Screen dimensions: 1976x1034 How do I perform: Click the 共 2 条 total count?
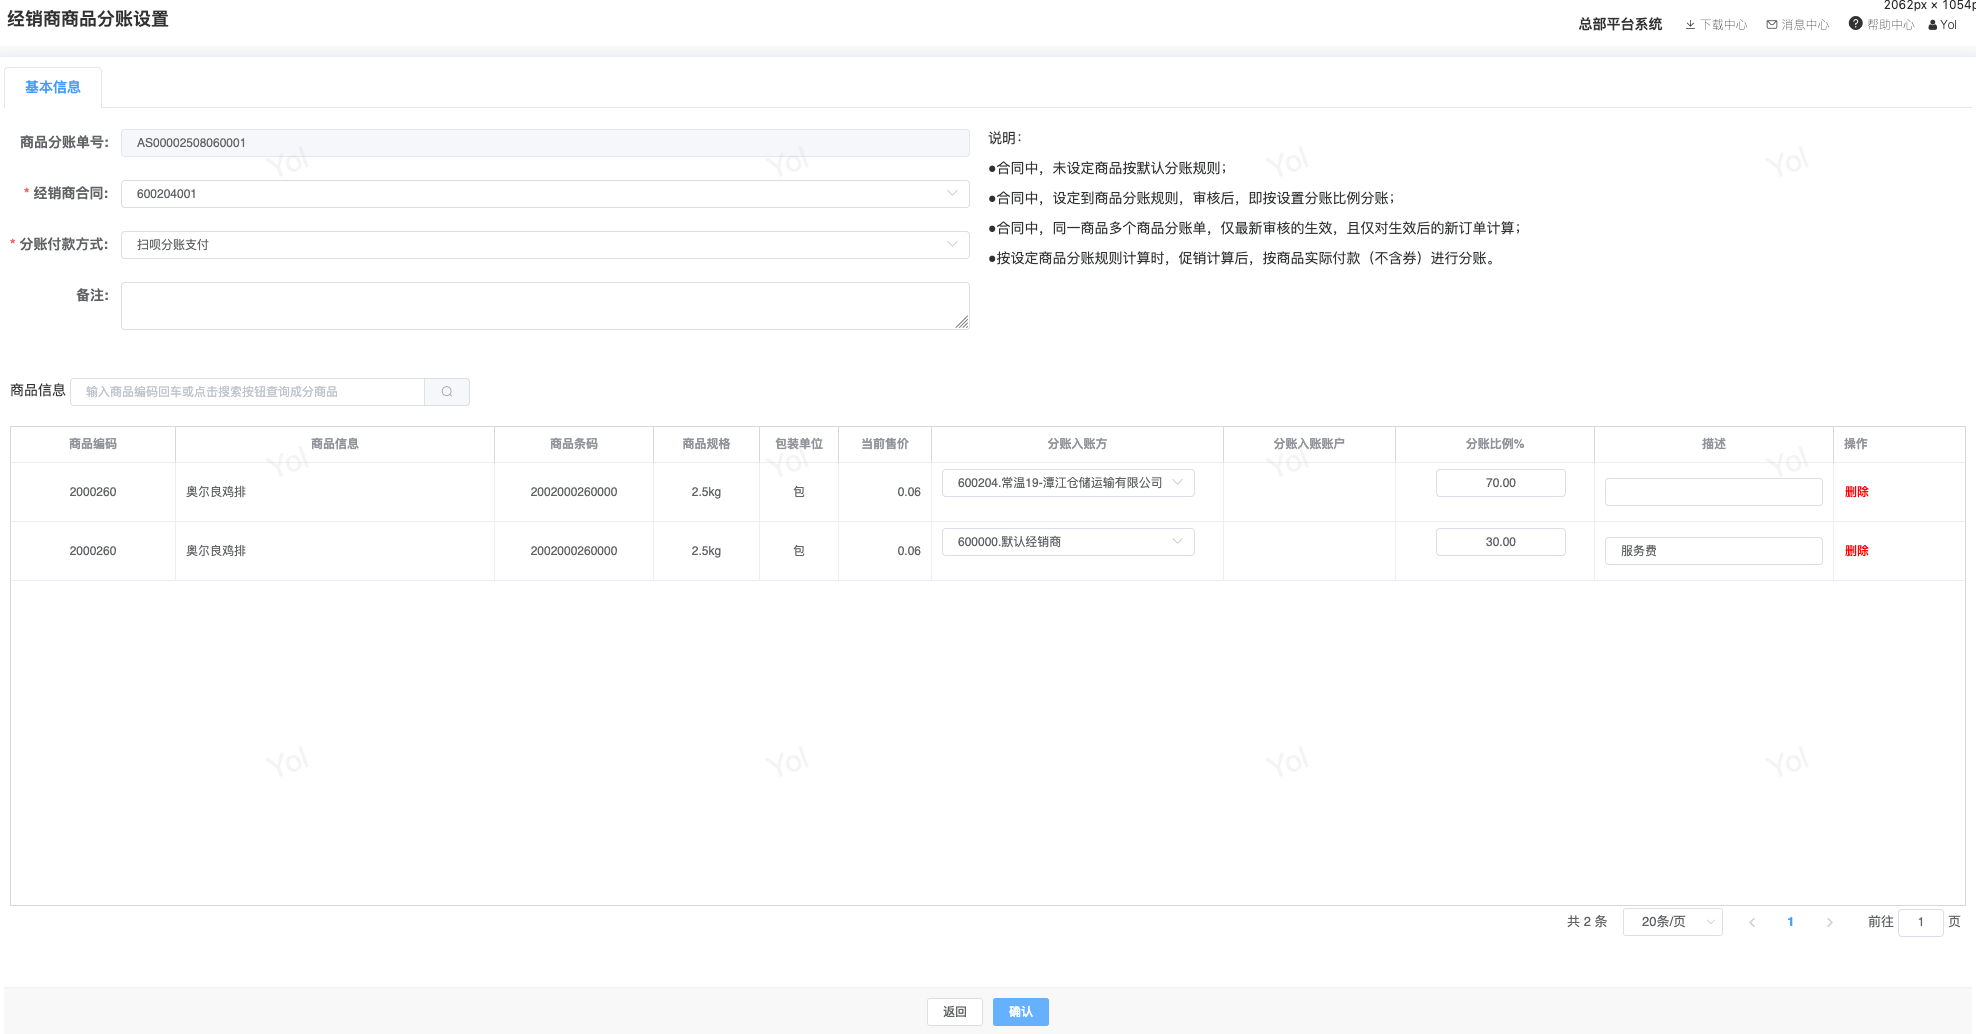point(1587,922)
